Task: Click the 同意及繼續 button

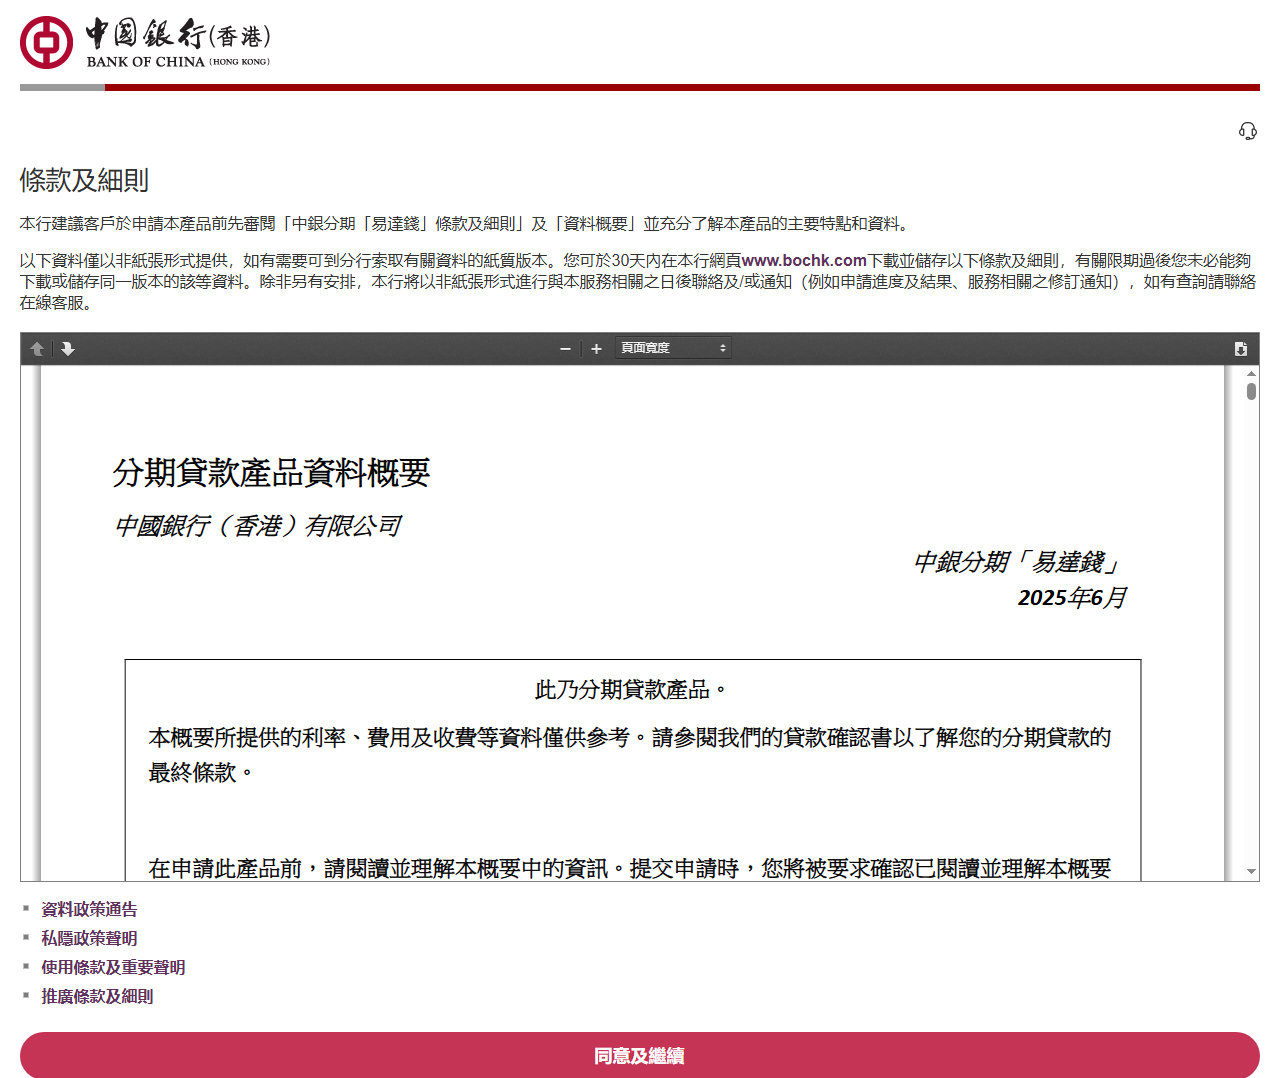Action: click(x=640, y=1055)
